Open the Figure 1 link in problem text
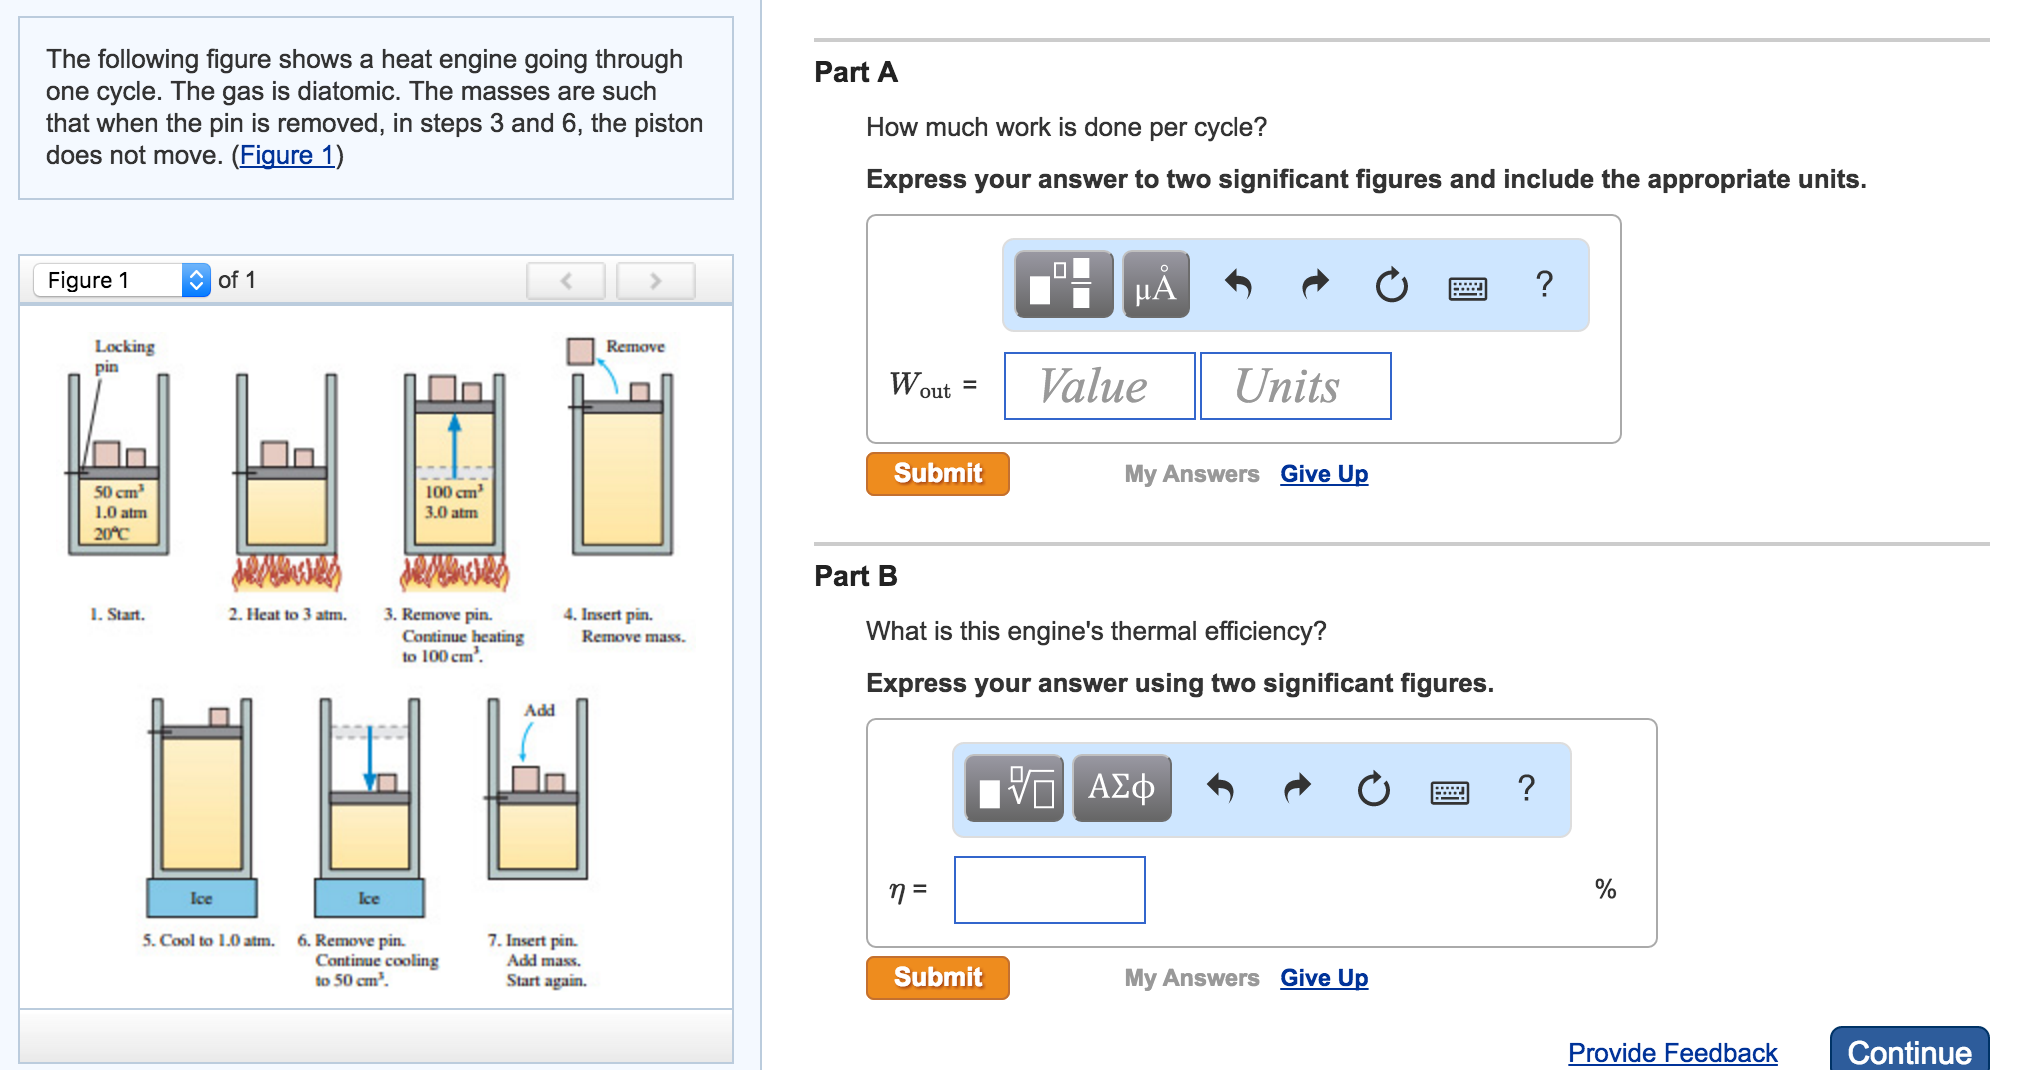The width and height of the screenshot is (2020, 1070). point(287,155)
